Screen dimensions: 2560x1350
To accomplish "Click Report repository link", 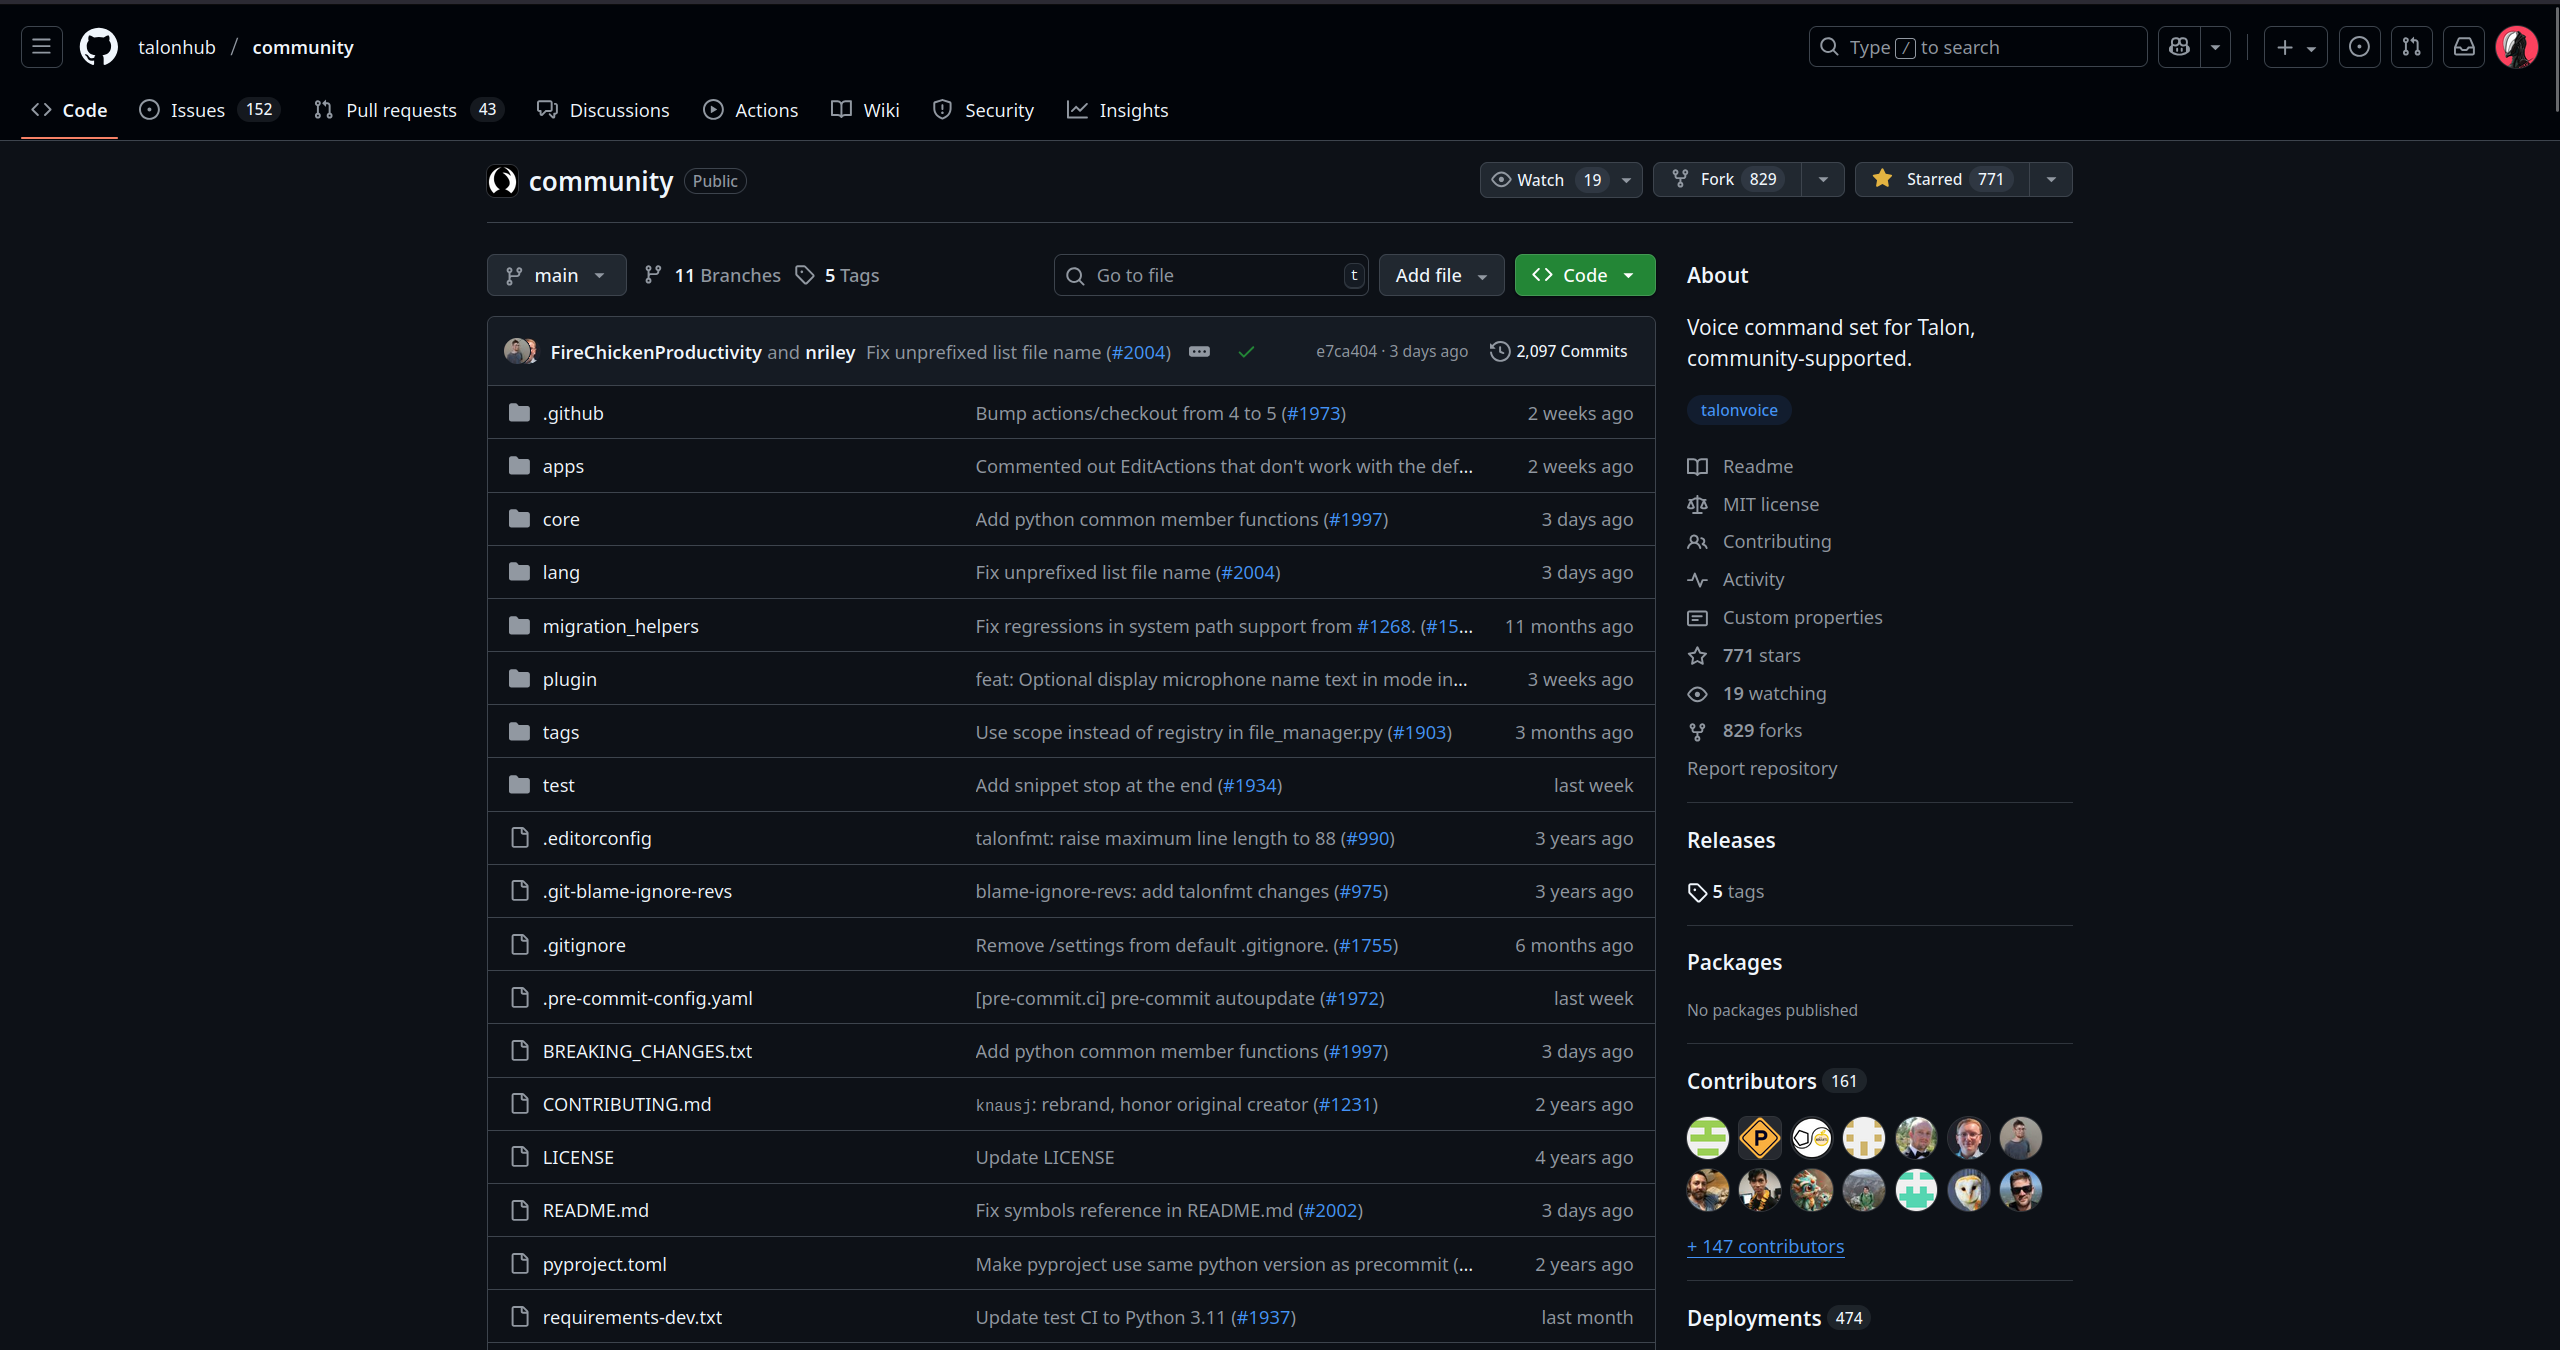I will (x=1762, y=769).
